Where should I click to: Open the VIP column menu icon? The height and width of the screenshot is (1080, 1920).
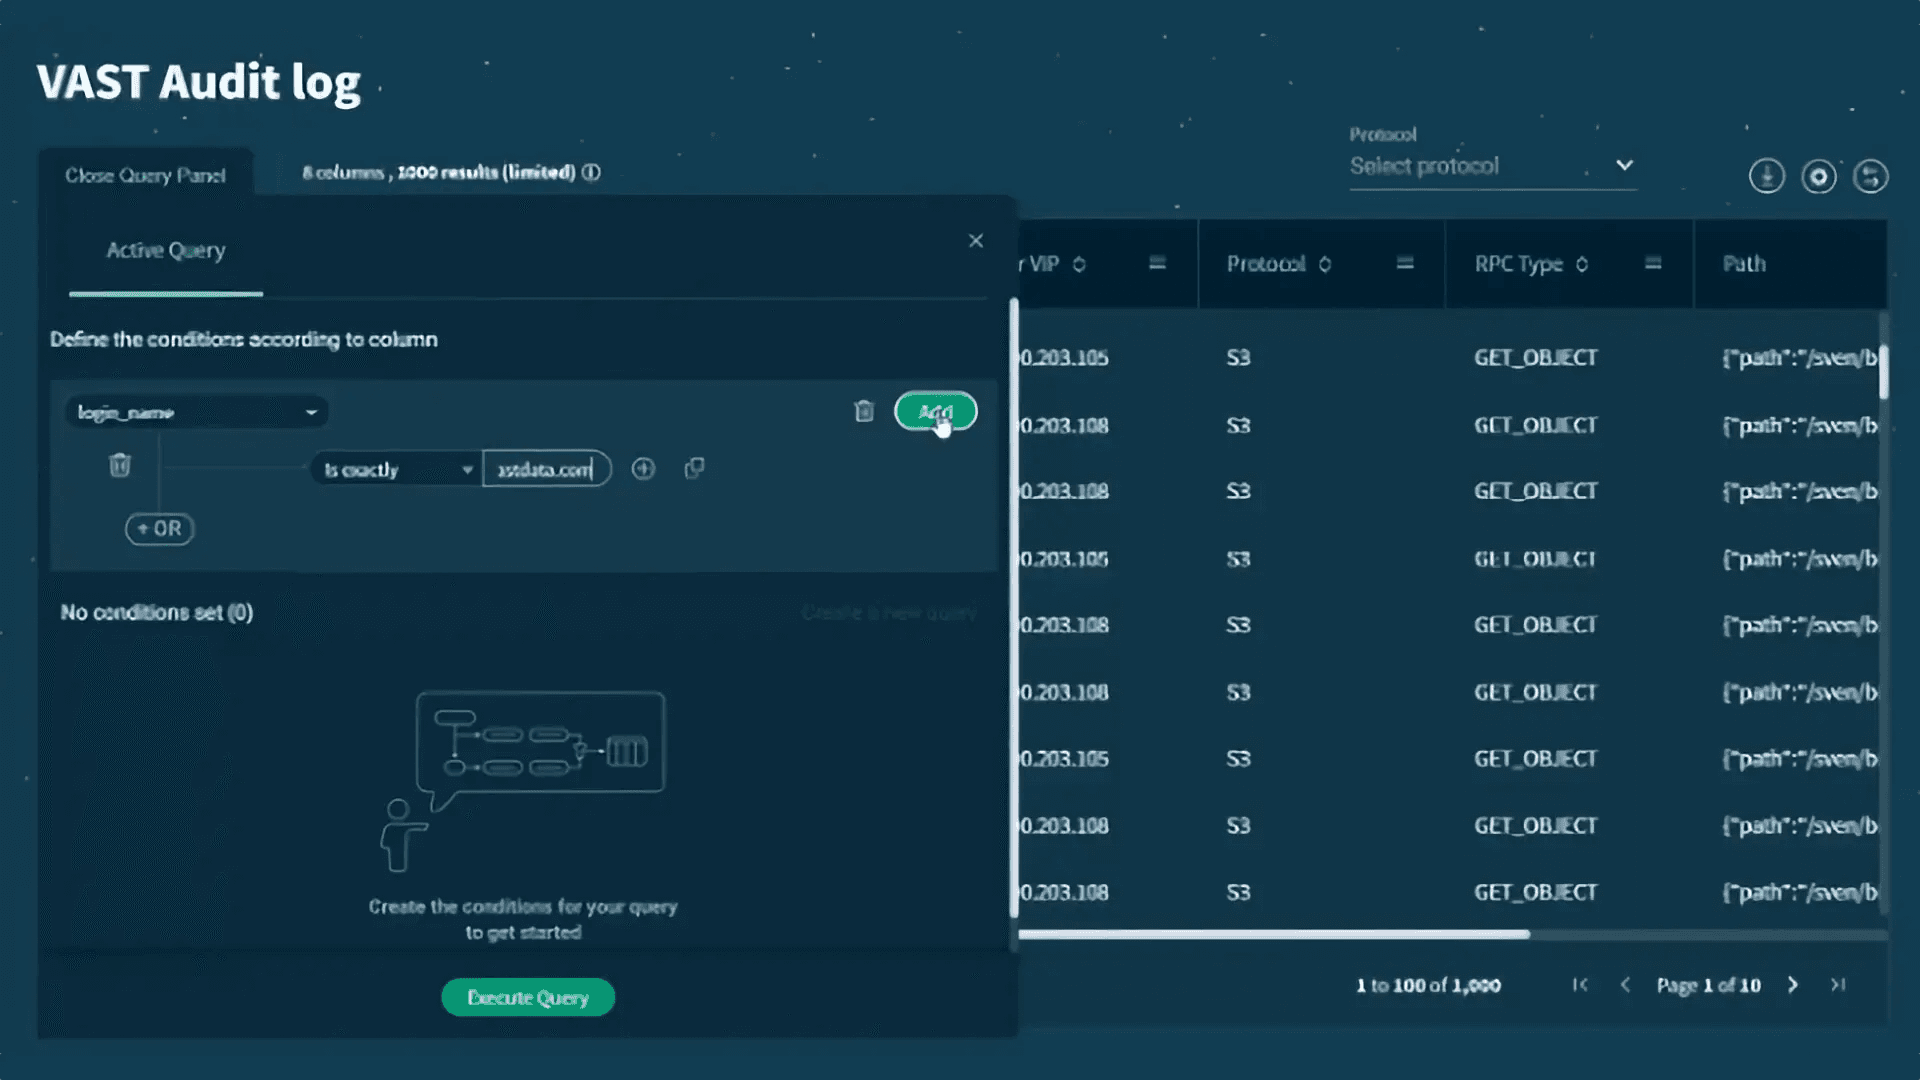pyautogui.click(x=1157, y=263)
